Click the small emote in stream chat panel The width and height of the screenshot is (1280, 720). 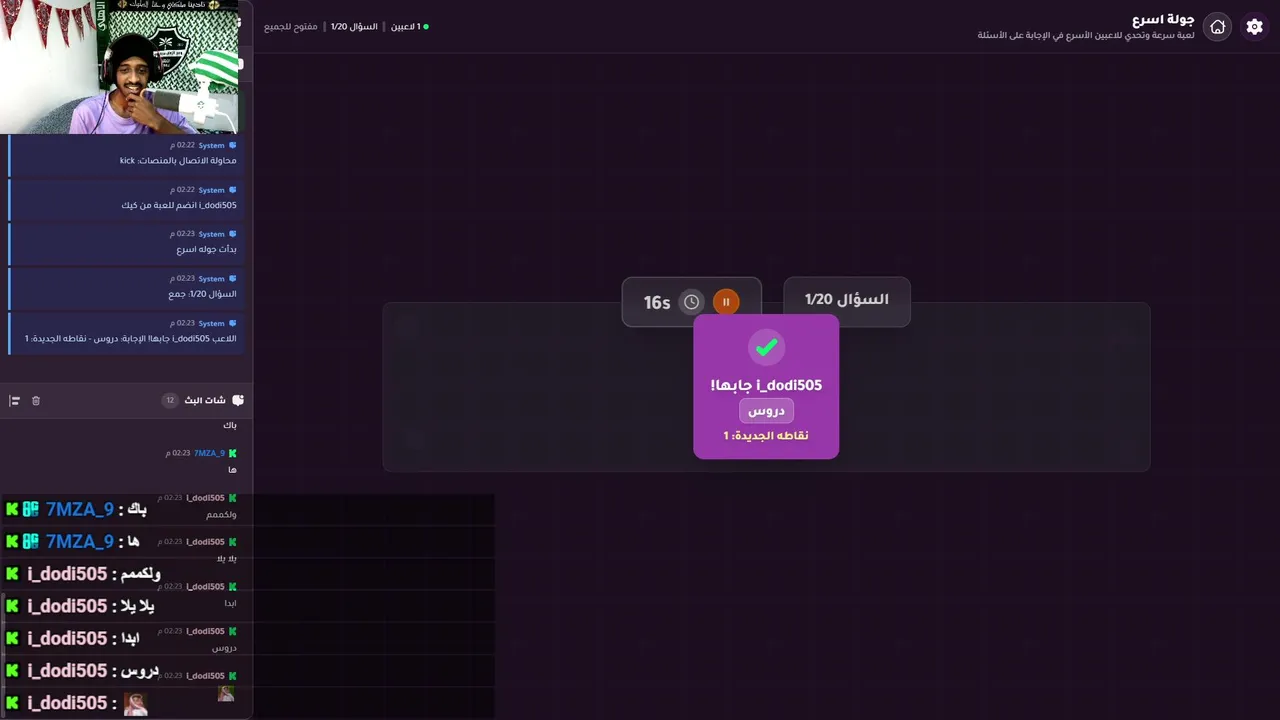click(227, 693)
